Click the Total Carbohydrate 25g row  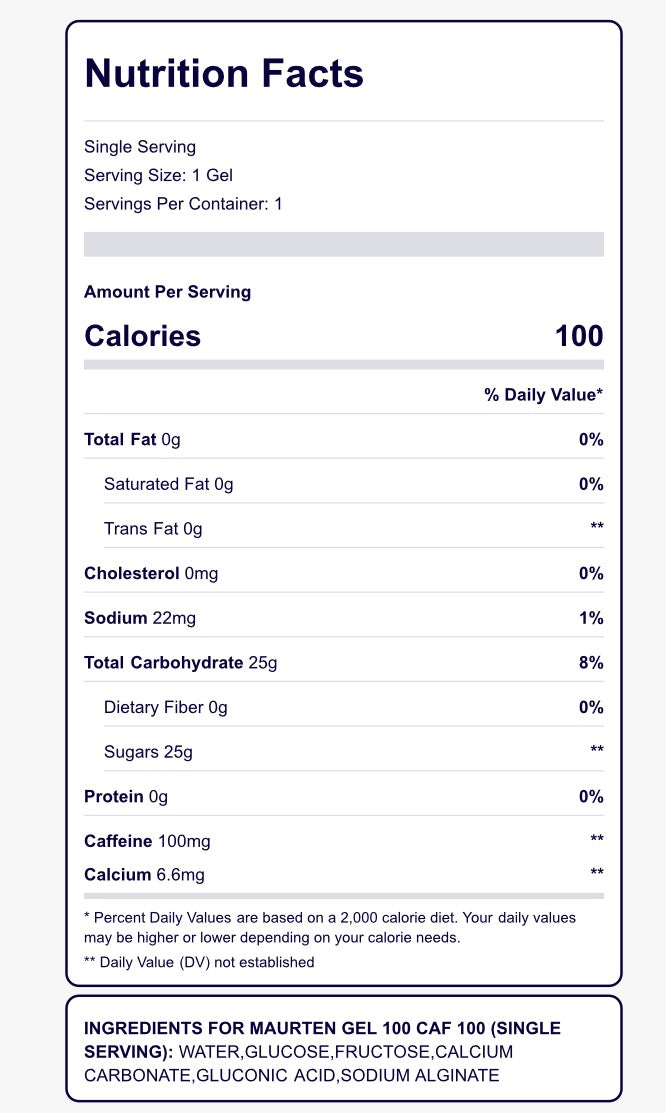(344, 663)
